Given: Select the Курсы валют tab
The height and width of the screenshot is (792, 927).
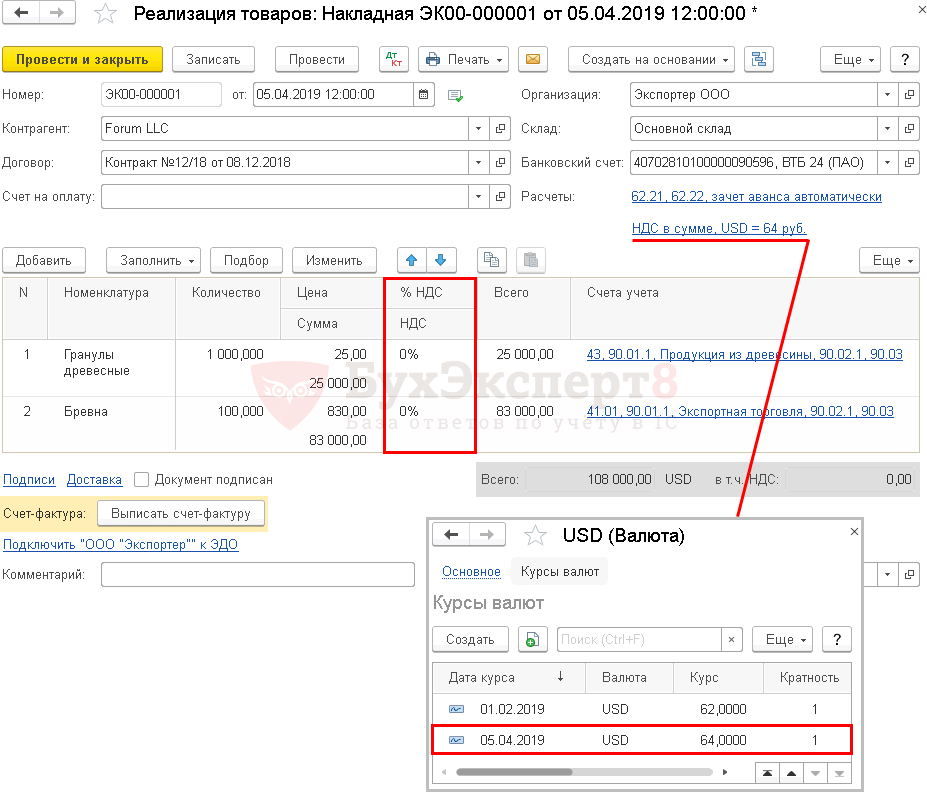Looking at the screenshot, I should point(560,571).
